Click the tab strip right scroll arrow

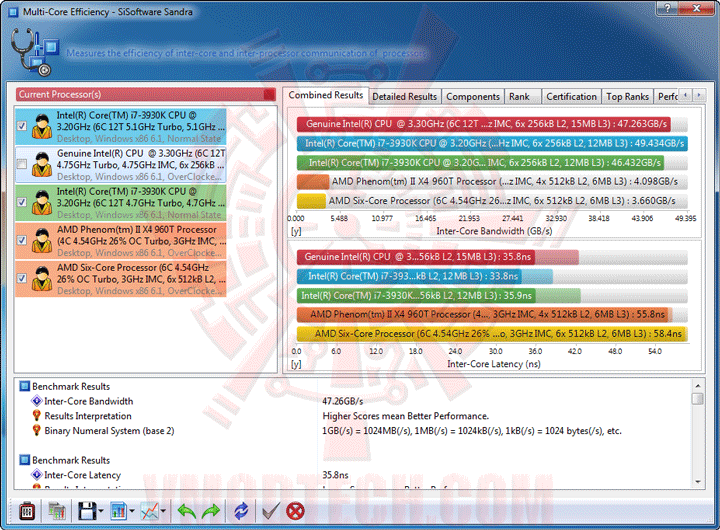(x=699, y=95)
